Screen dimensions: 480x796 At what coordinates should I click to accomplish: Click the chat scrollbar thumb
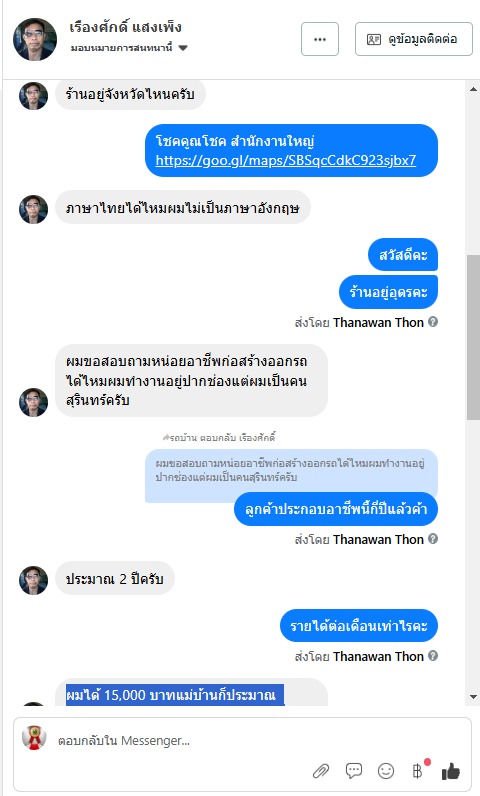pos(473,338)
